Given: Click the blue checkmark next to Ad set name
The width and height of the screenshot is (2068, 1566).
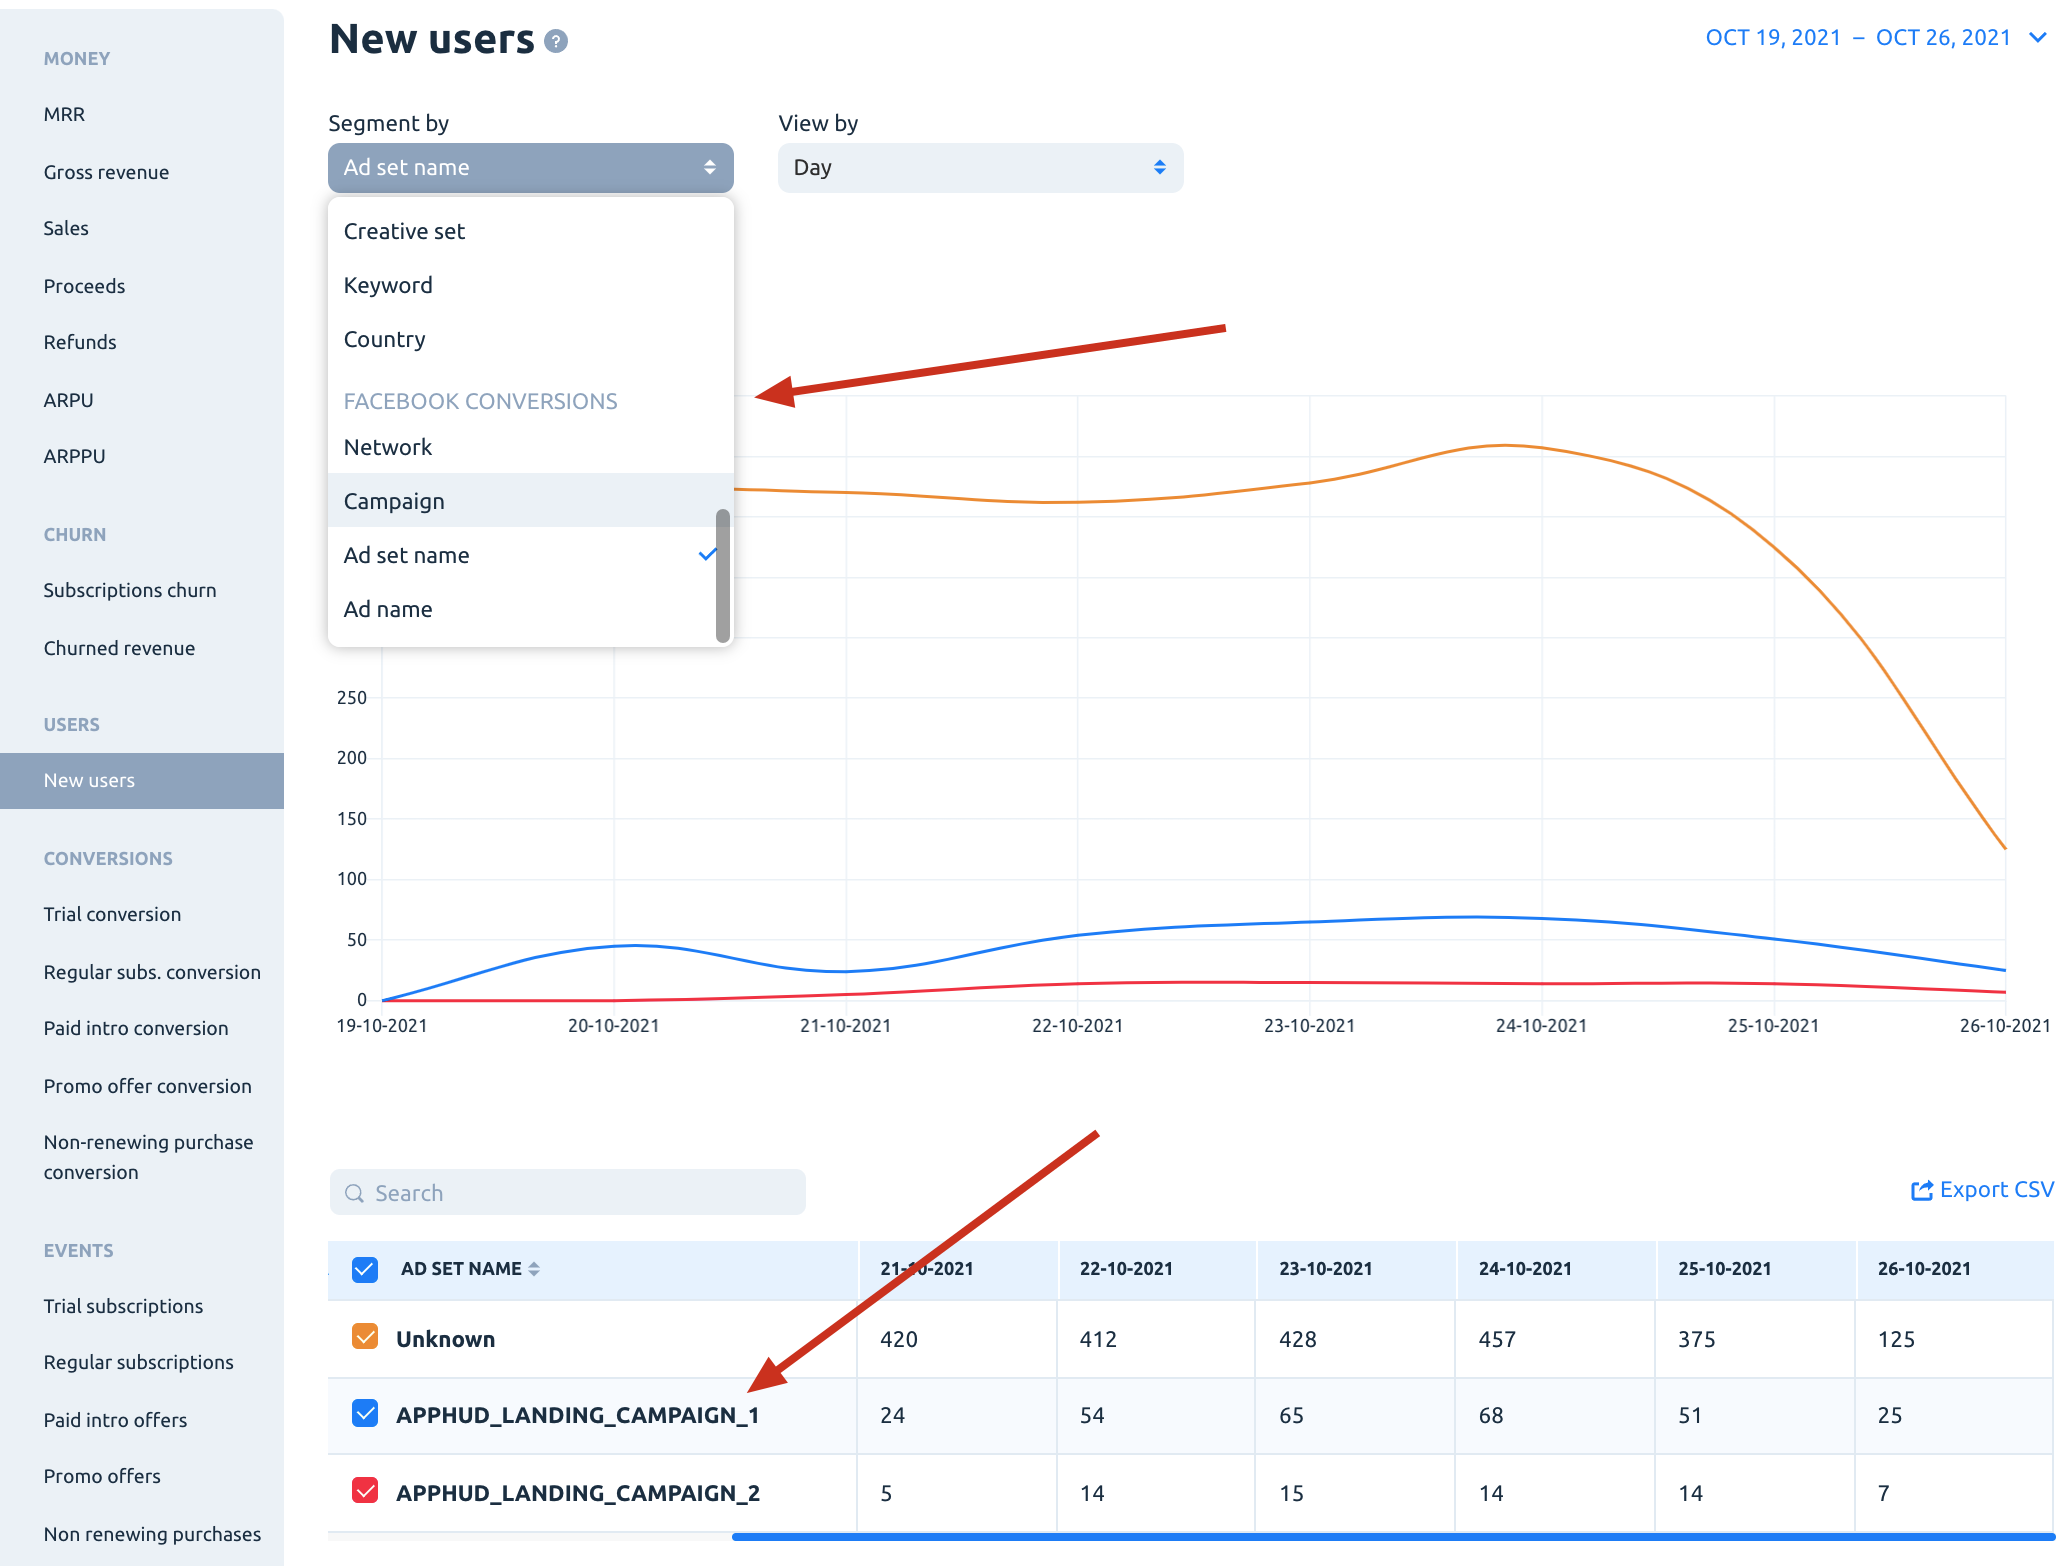Looking at the screenshot, I should coord(707,554).
